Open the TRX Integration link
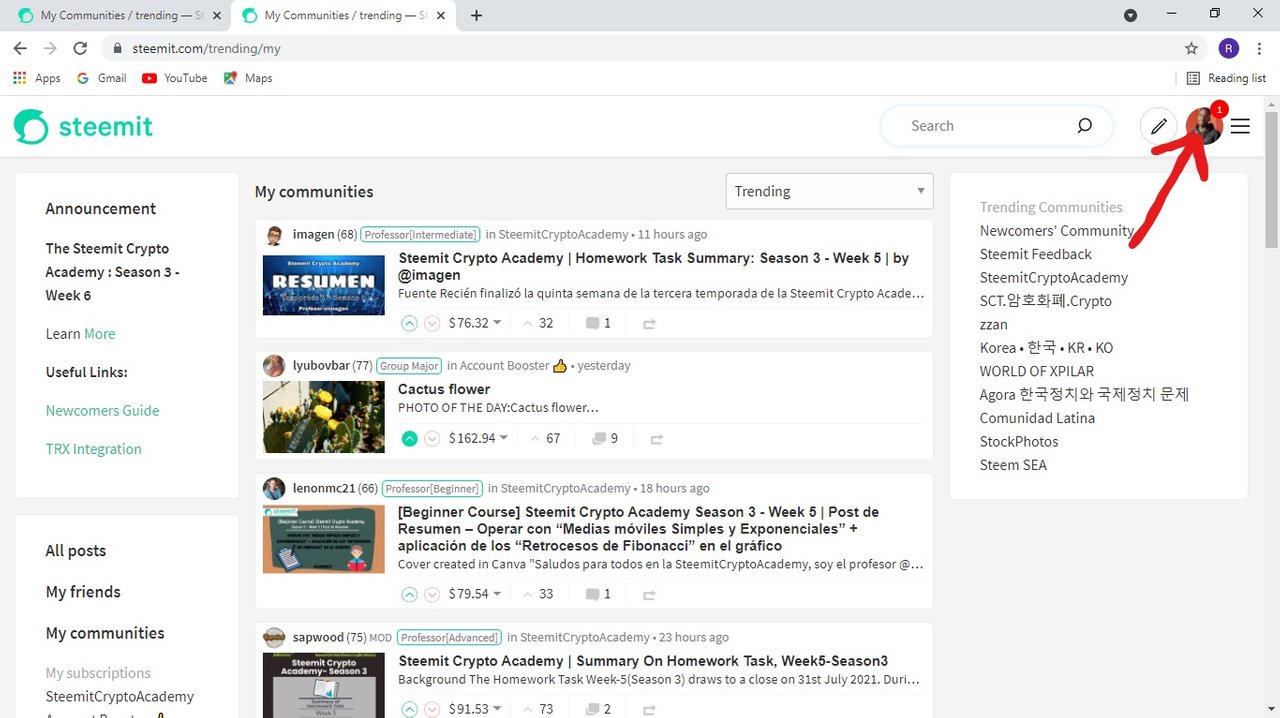The image size is (1280, 718). click(x=93, y=449)
